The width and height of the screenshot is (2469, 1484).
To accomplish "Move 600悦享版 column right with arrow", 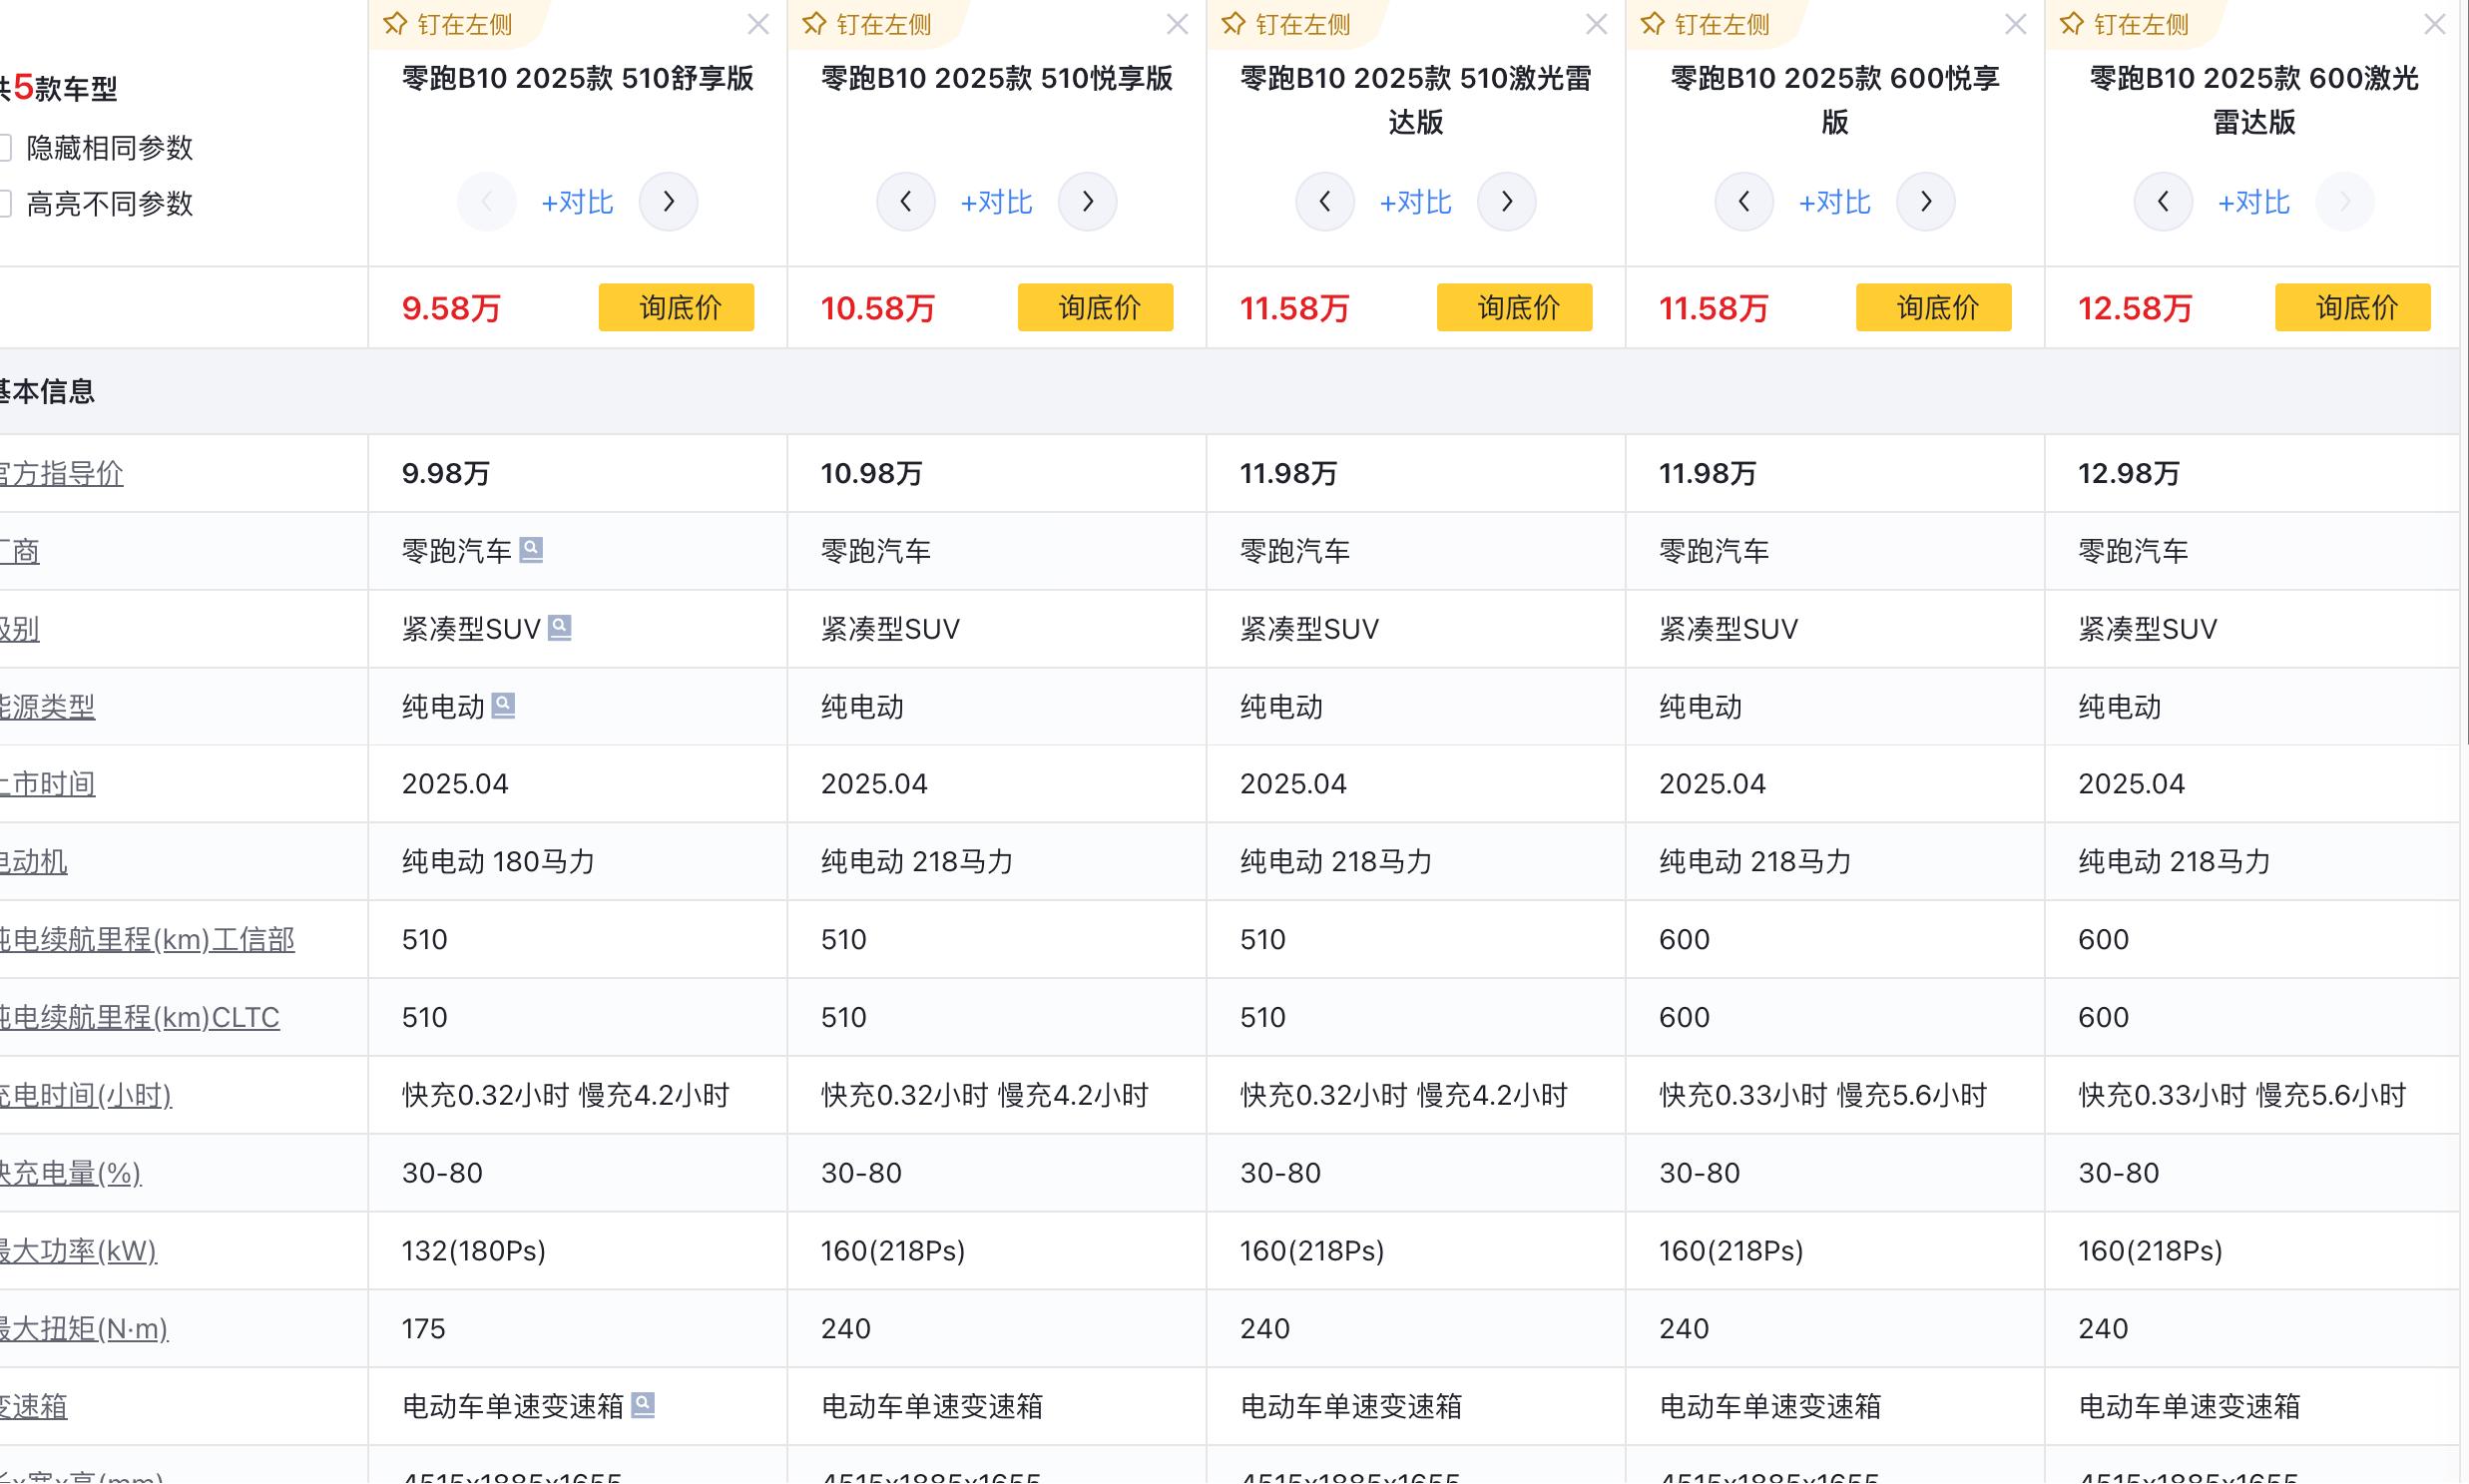I will (x=1925, y=202).
